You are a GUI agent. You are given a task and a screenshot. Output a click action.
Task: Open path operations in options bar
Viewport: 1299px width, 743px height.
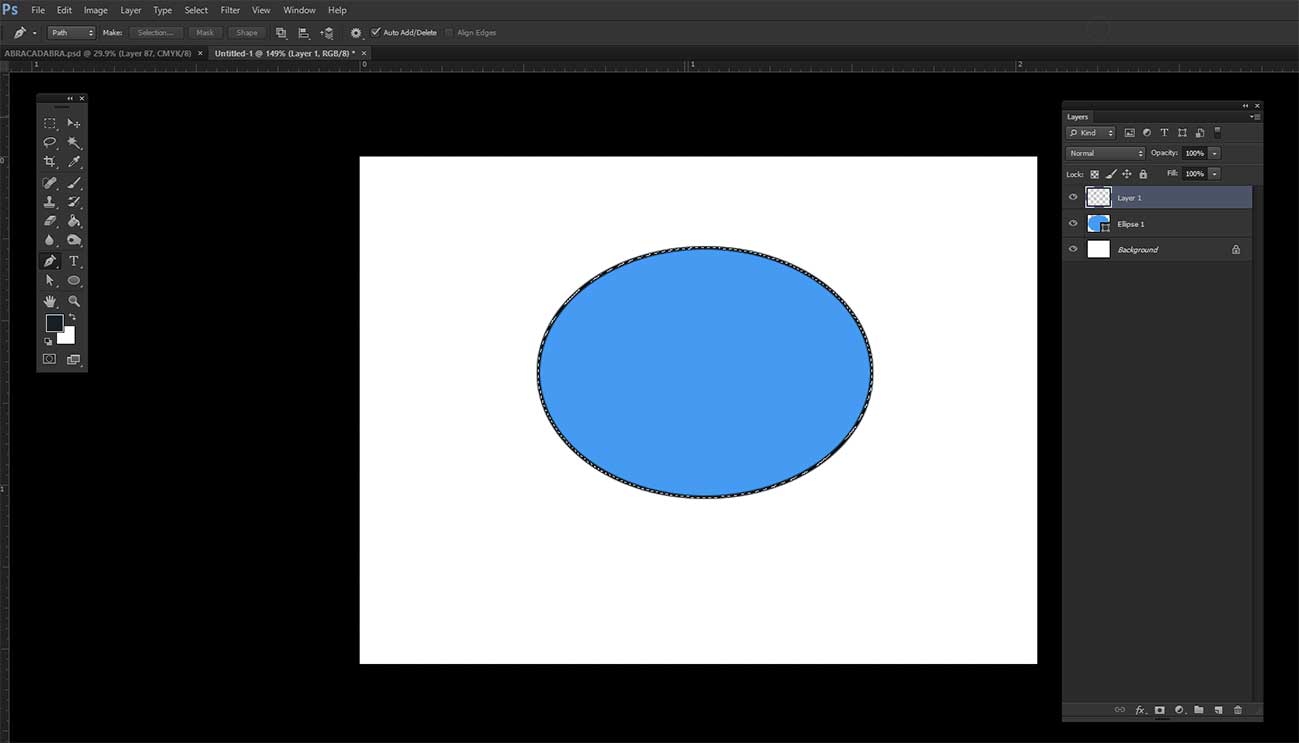281,33
